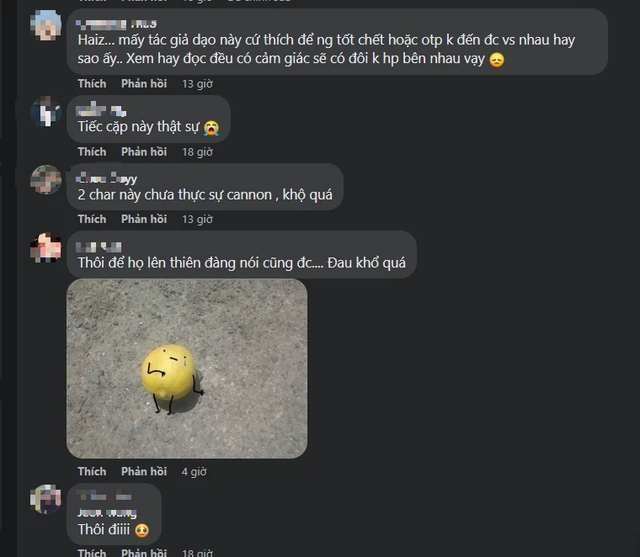640x557 pixels.
Task: Click the tagged name above "Thôi điiii"
Action: coord(107,513)
